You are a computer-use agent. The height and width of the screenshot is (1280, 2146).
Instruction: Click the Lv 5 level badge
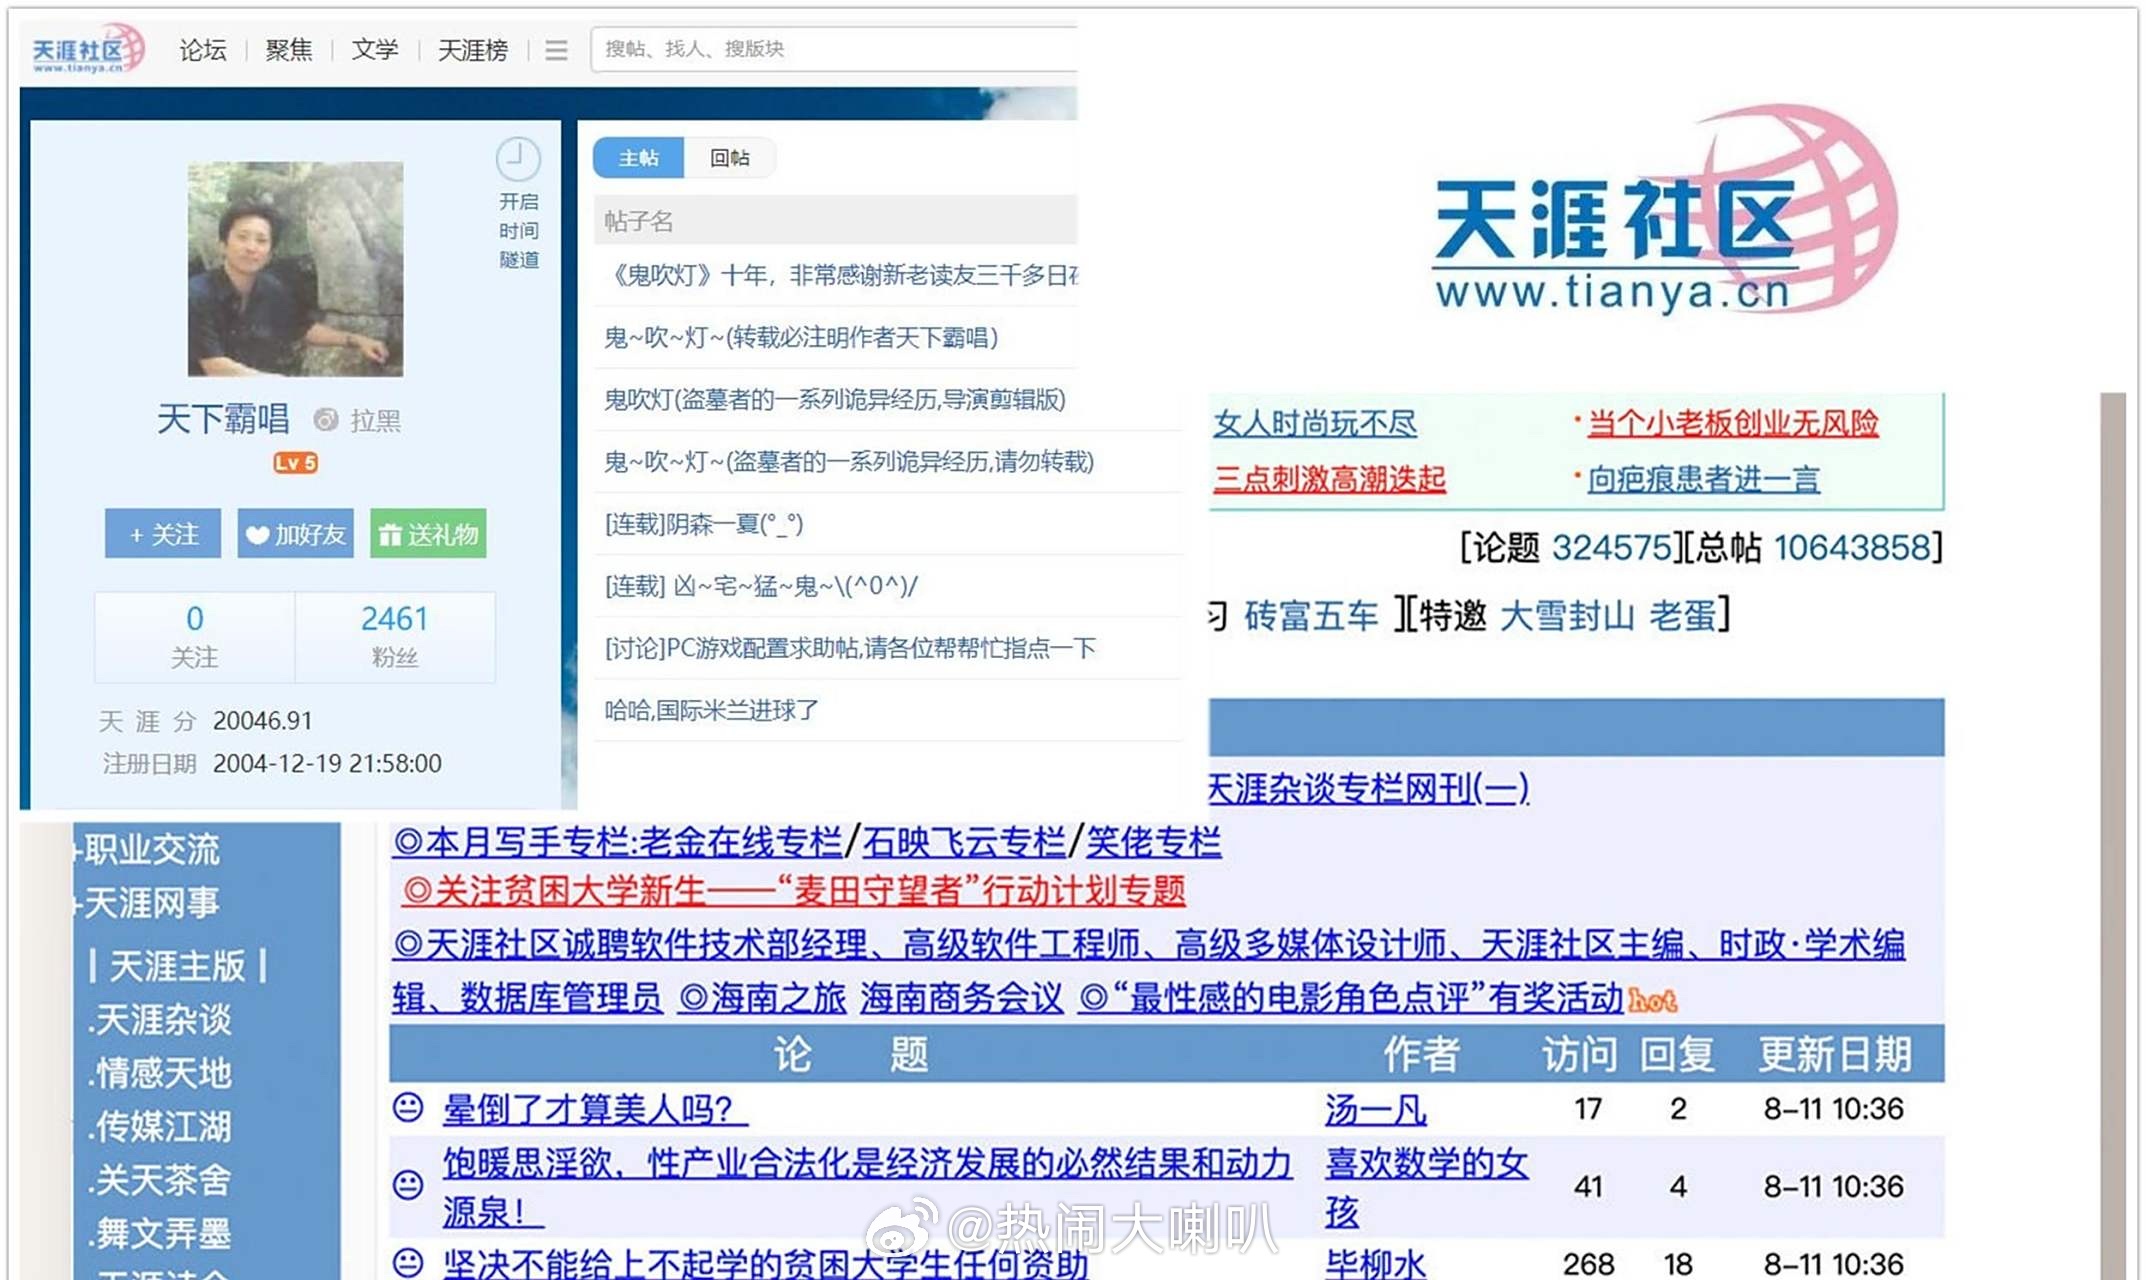tap(296, 463)
